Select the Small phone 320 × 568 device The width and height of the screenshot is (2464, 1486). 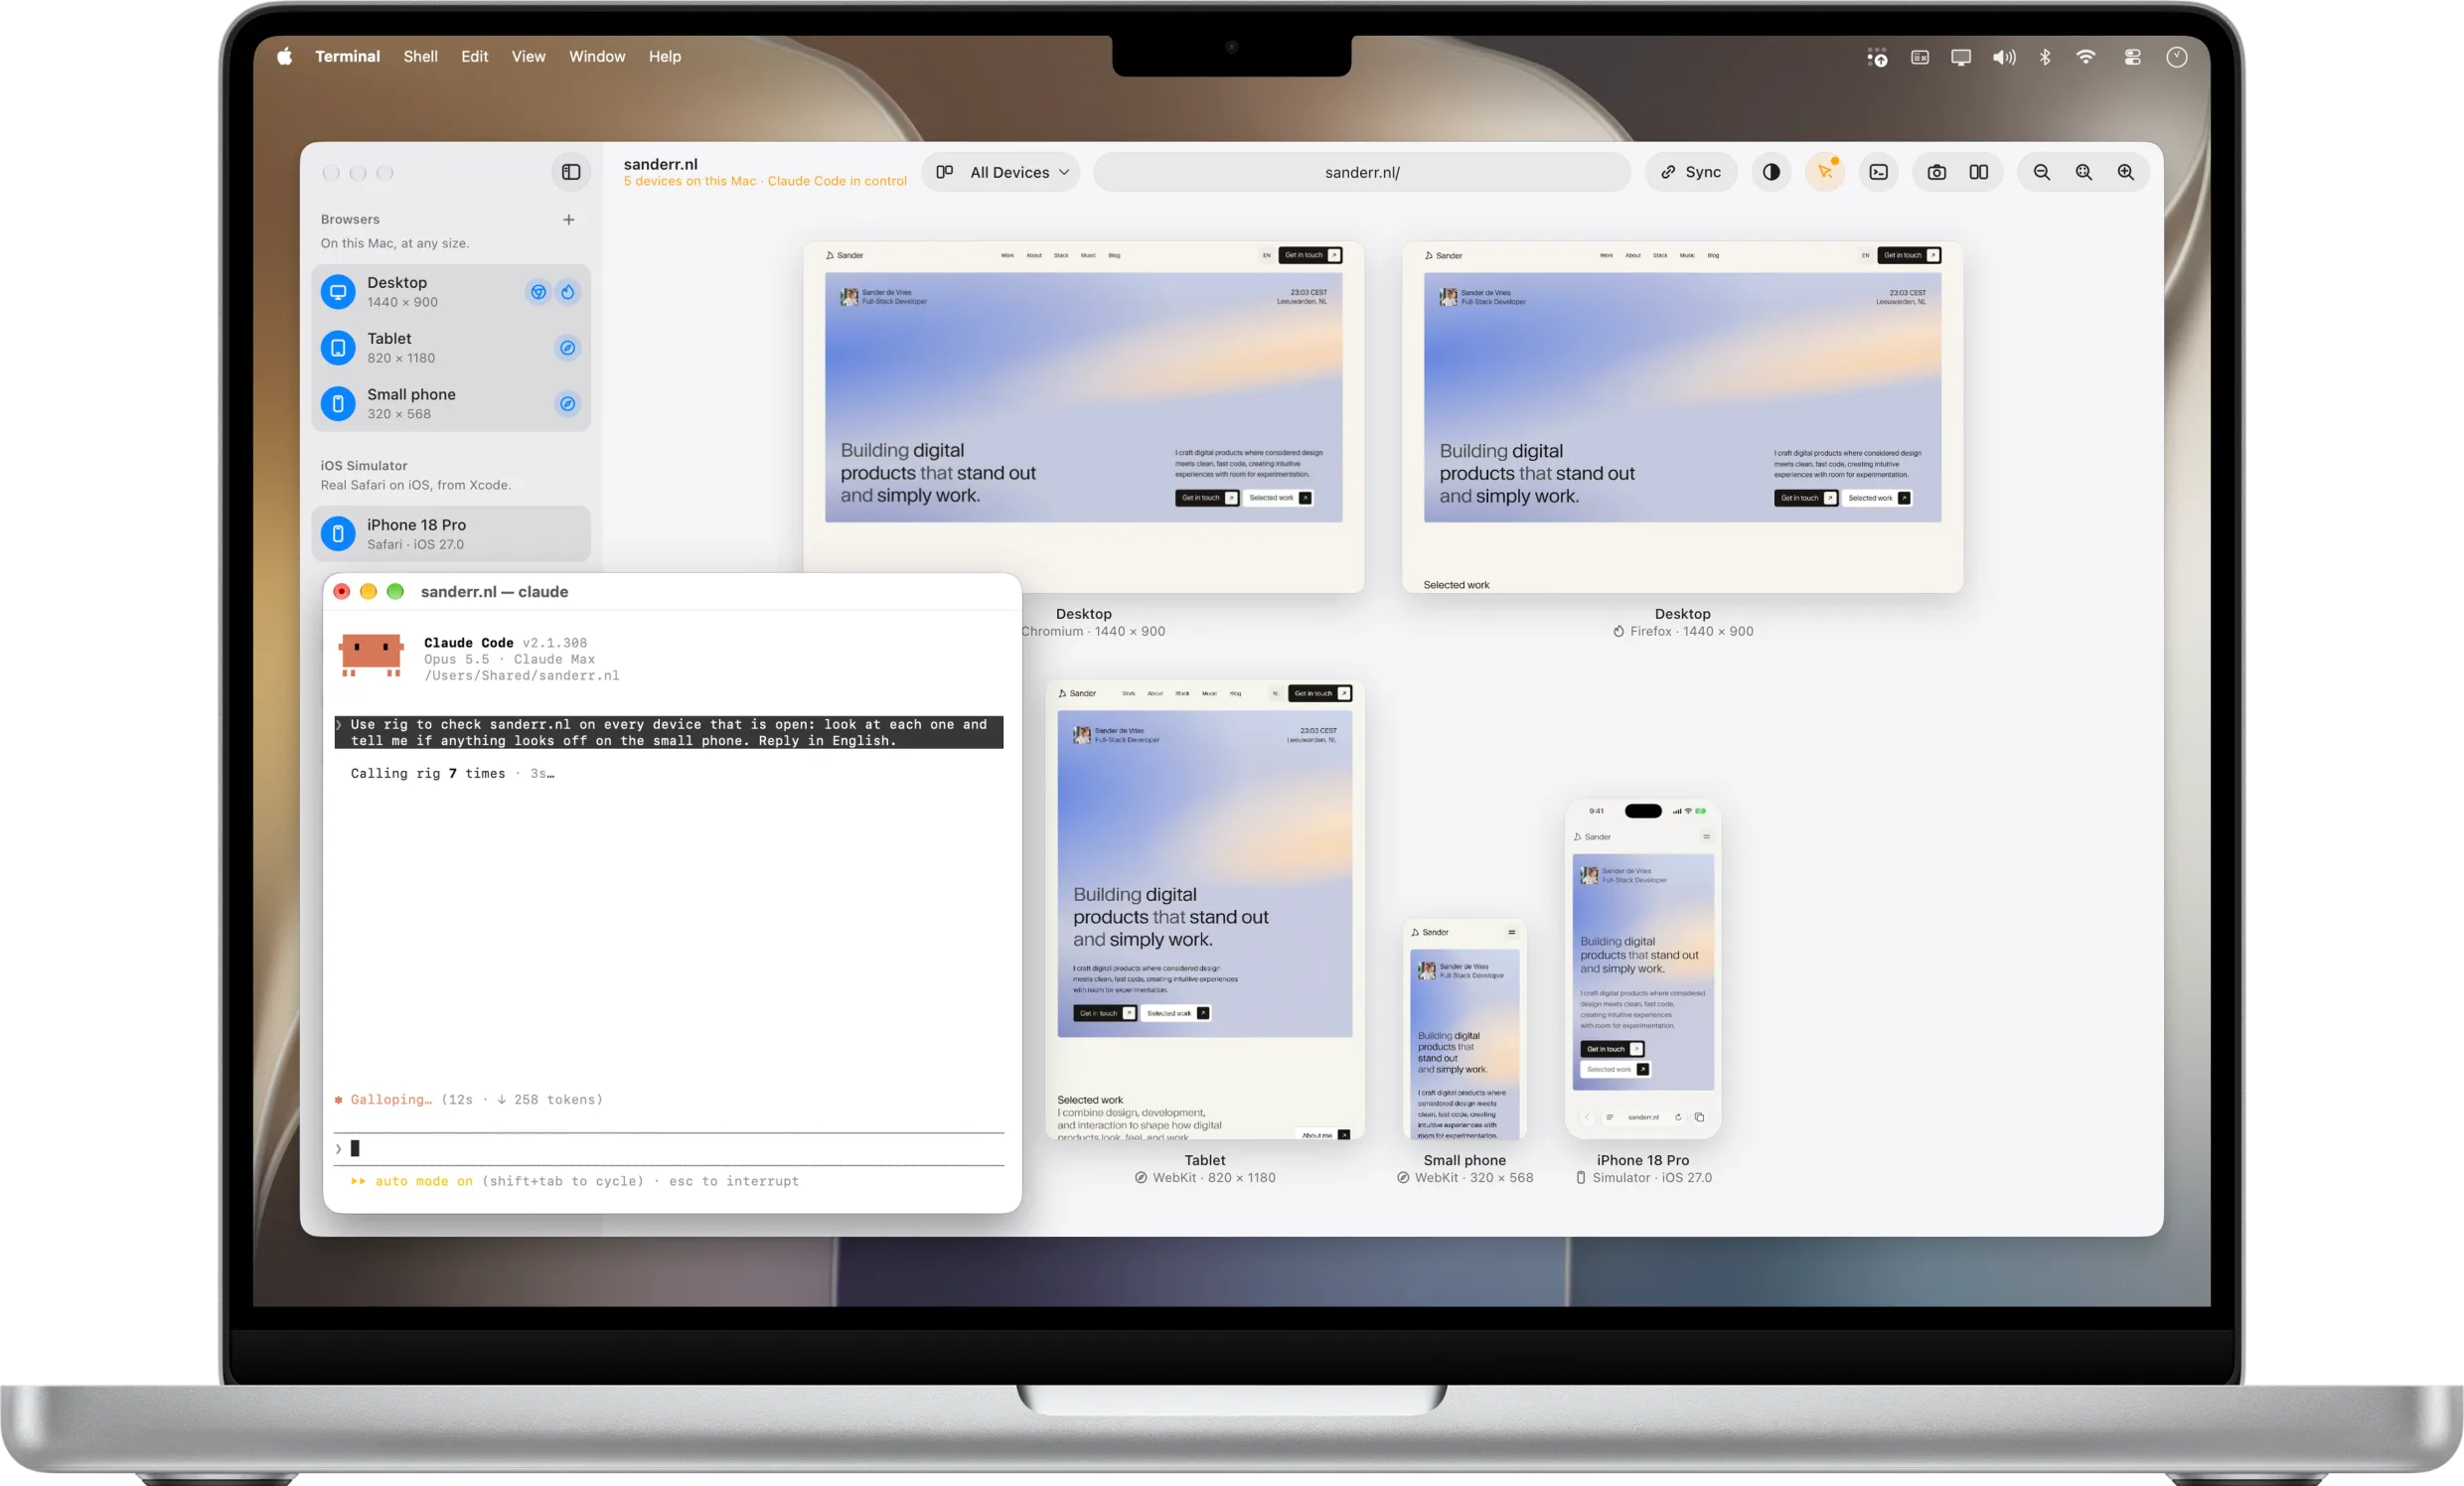click(x=451, y=404)
